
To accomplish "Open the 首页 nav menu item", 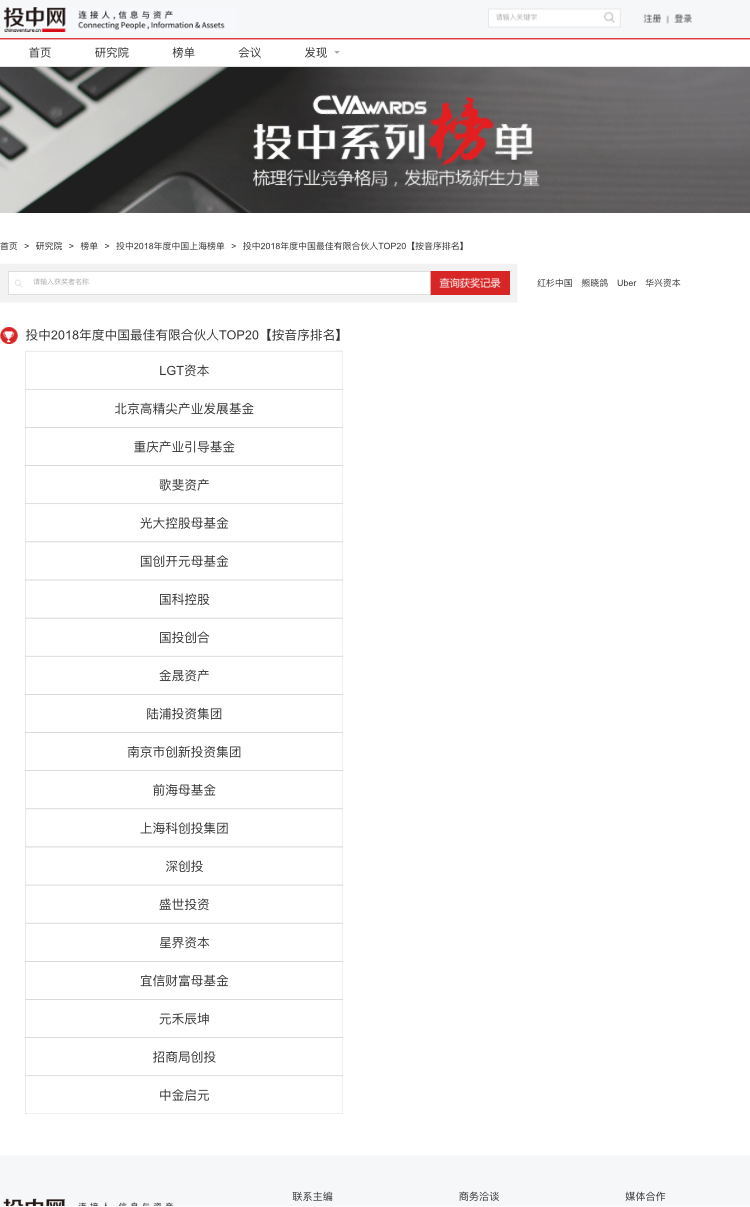I will 40,53.
